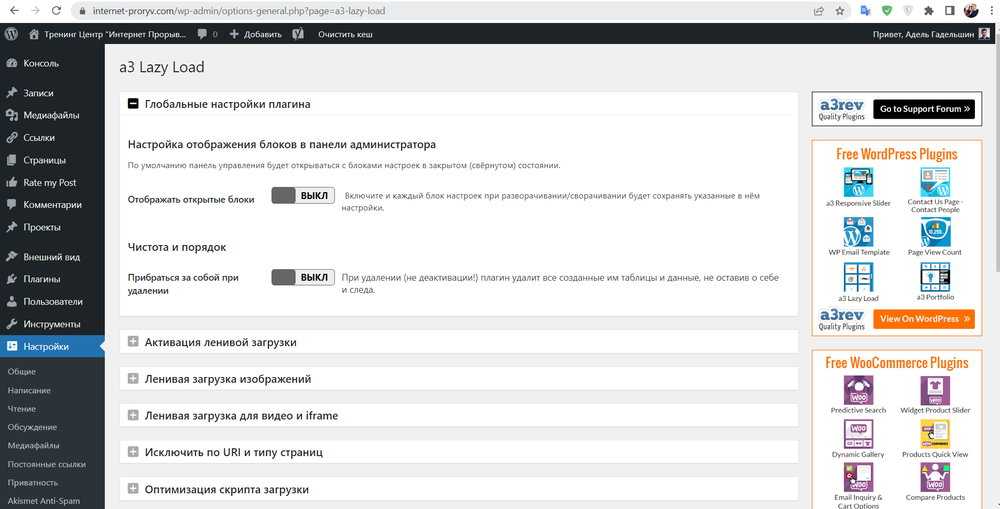The height and width of the screenshot is (509, 1000).
Task: Click the Go to Support Forum button
Action: click(x=923, y=109)
